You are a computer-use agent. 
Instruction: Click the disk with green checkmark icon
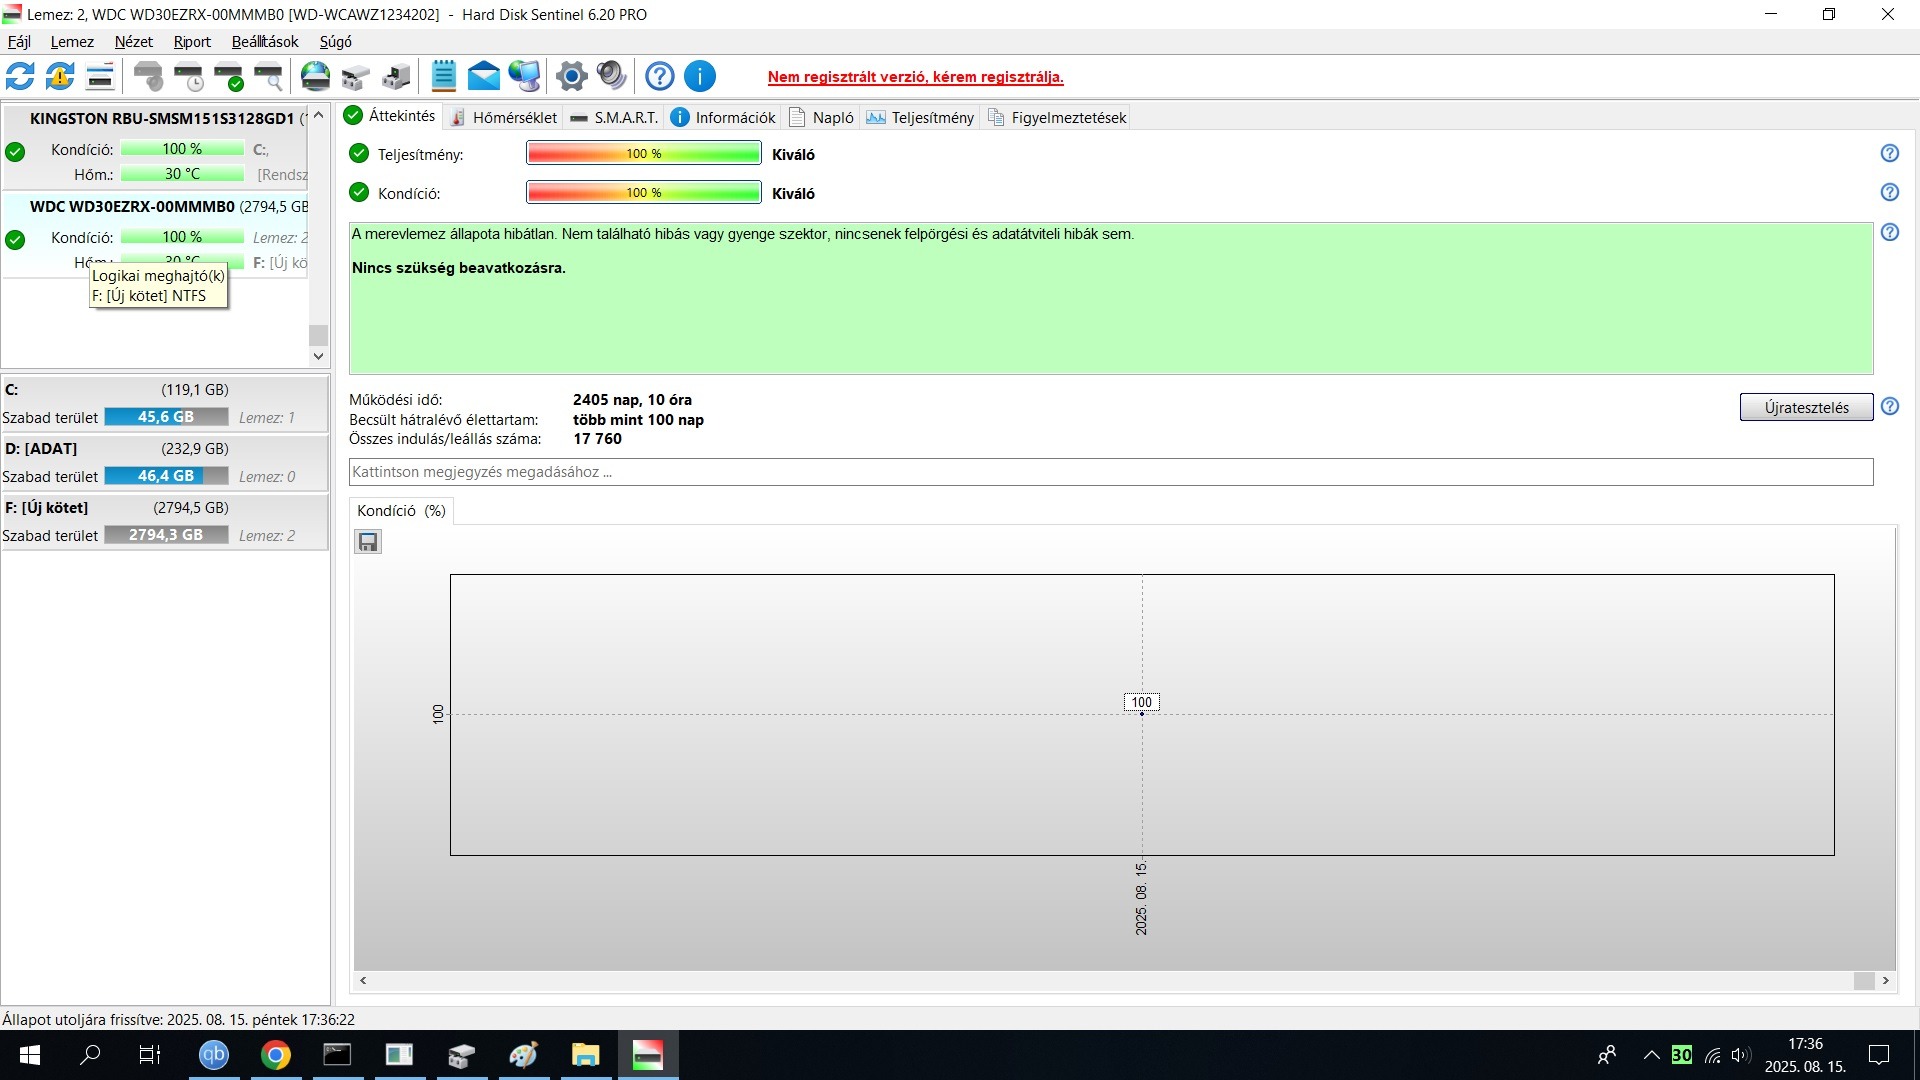click(229, 76)
